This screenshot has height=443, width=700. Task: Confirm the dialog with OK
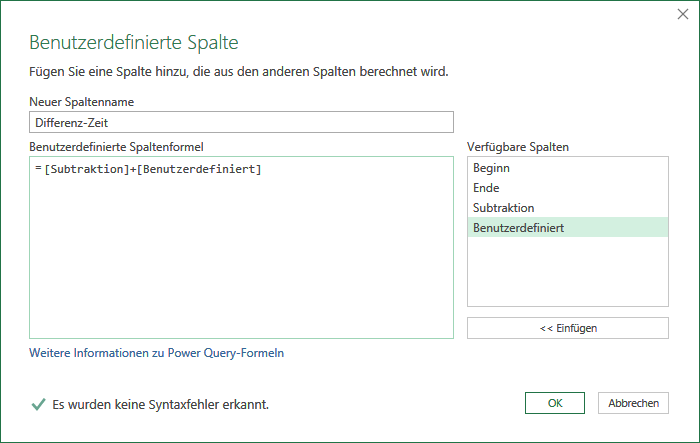555,403
